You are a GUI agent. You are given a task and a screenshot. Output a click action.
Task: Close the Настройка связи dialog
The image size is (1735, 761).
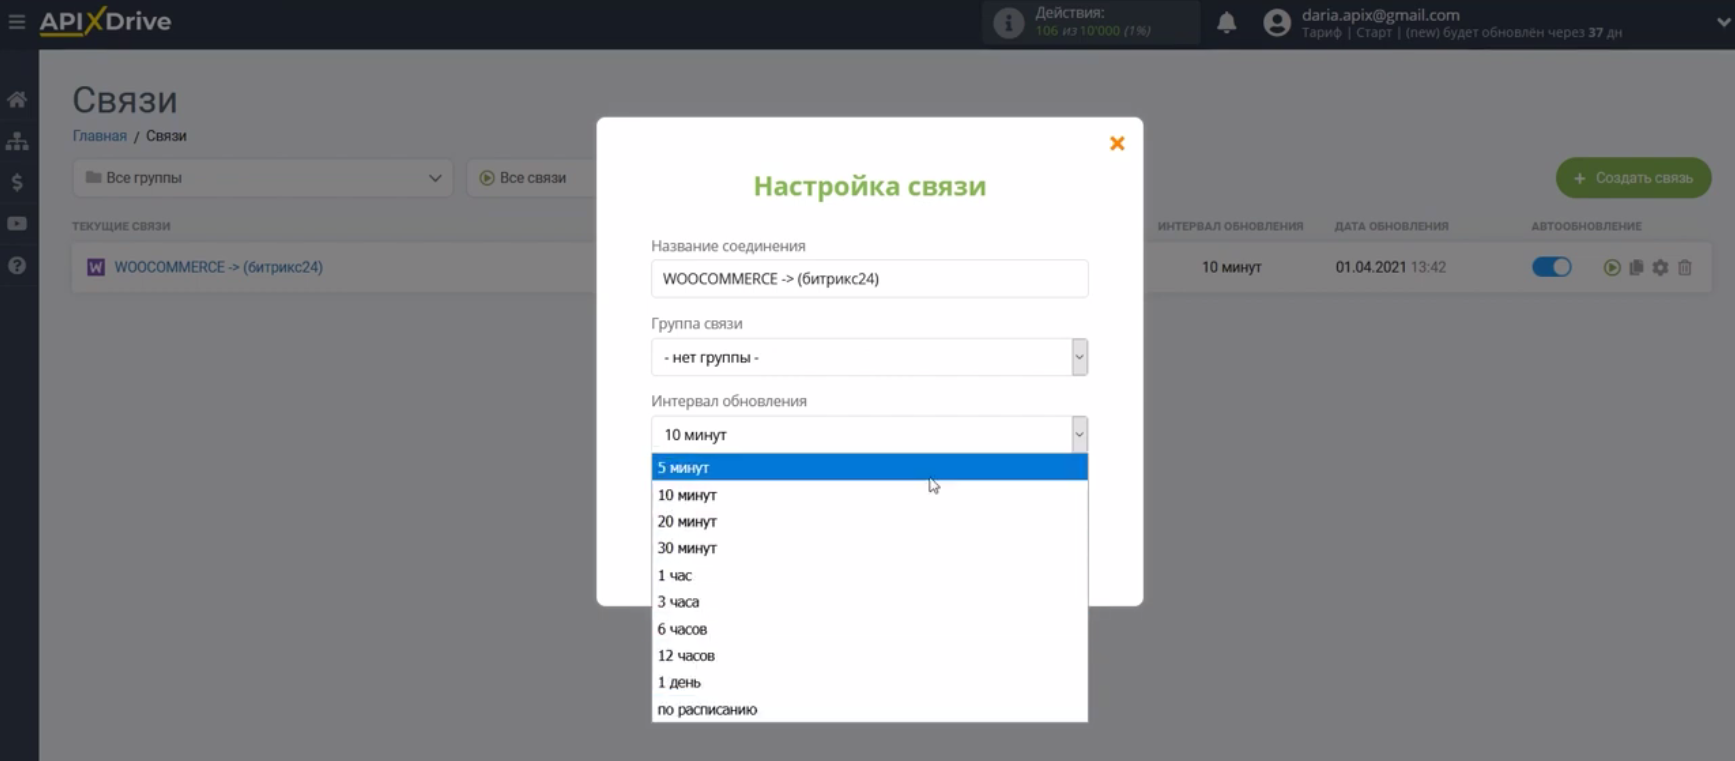pyautogui.click(x=1117, y=143)
